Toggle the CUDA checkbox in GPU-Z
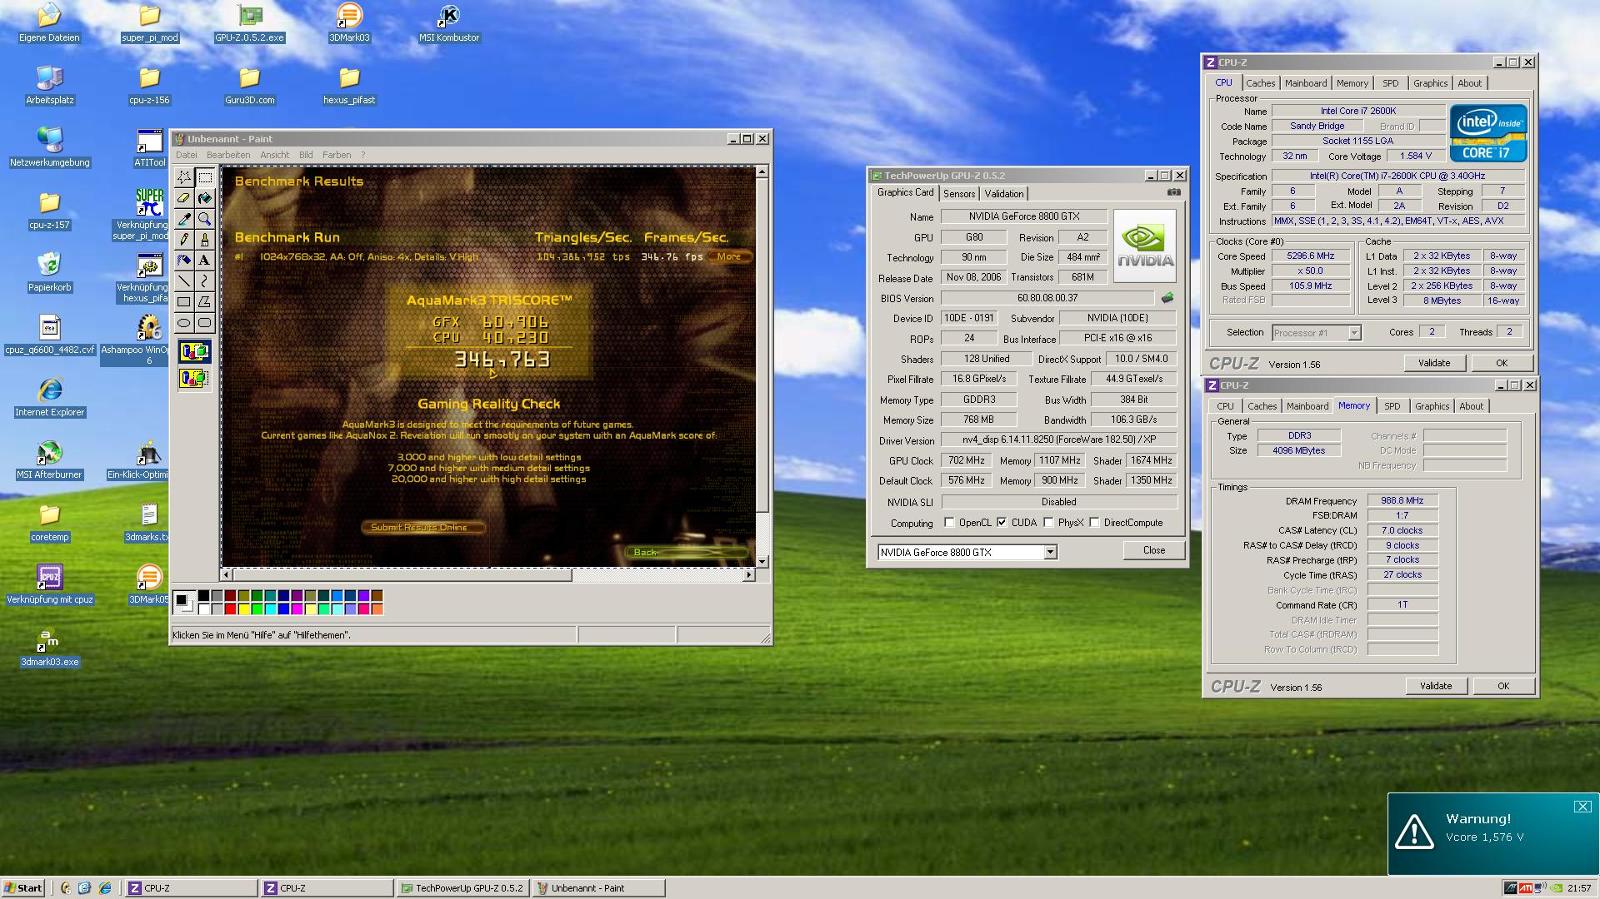Viewport: 1600px width, 899px height. click(x=1001, y=522)
